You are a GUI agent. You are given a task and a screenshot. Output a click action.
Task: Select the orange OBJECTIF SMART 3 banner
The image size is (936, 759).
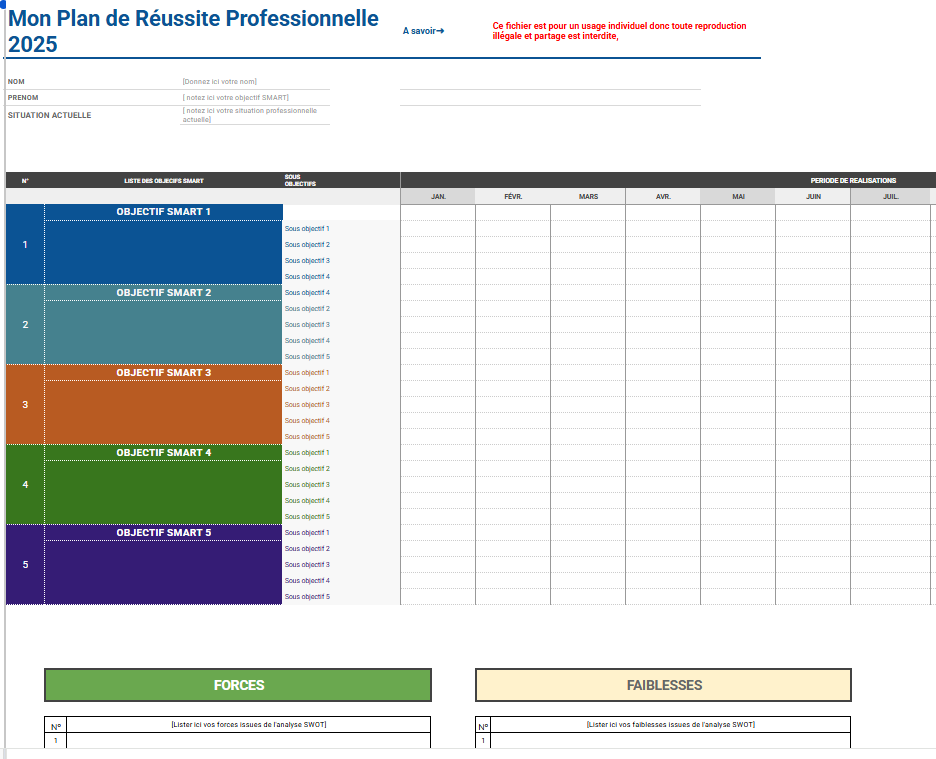tap(163, 372)
